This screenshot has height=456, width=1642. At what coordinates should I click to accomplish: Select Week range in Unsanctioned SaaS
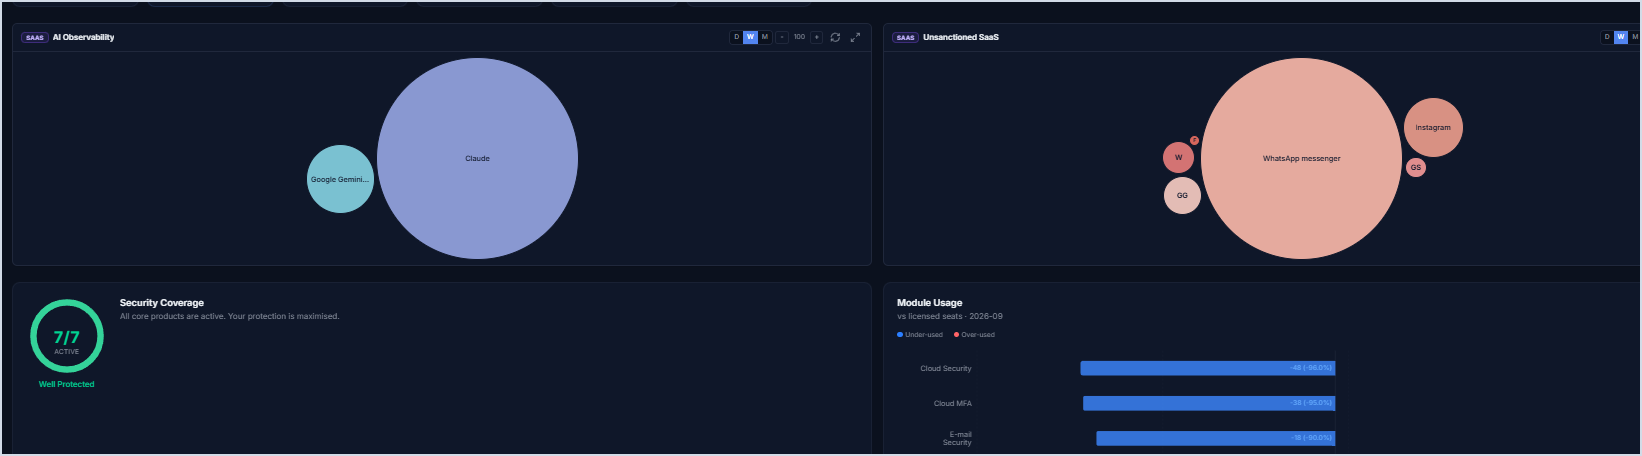pyautogui.click(x=1621, y=37)
